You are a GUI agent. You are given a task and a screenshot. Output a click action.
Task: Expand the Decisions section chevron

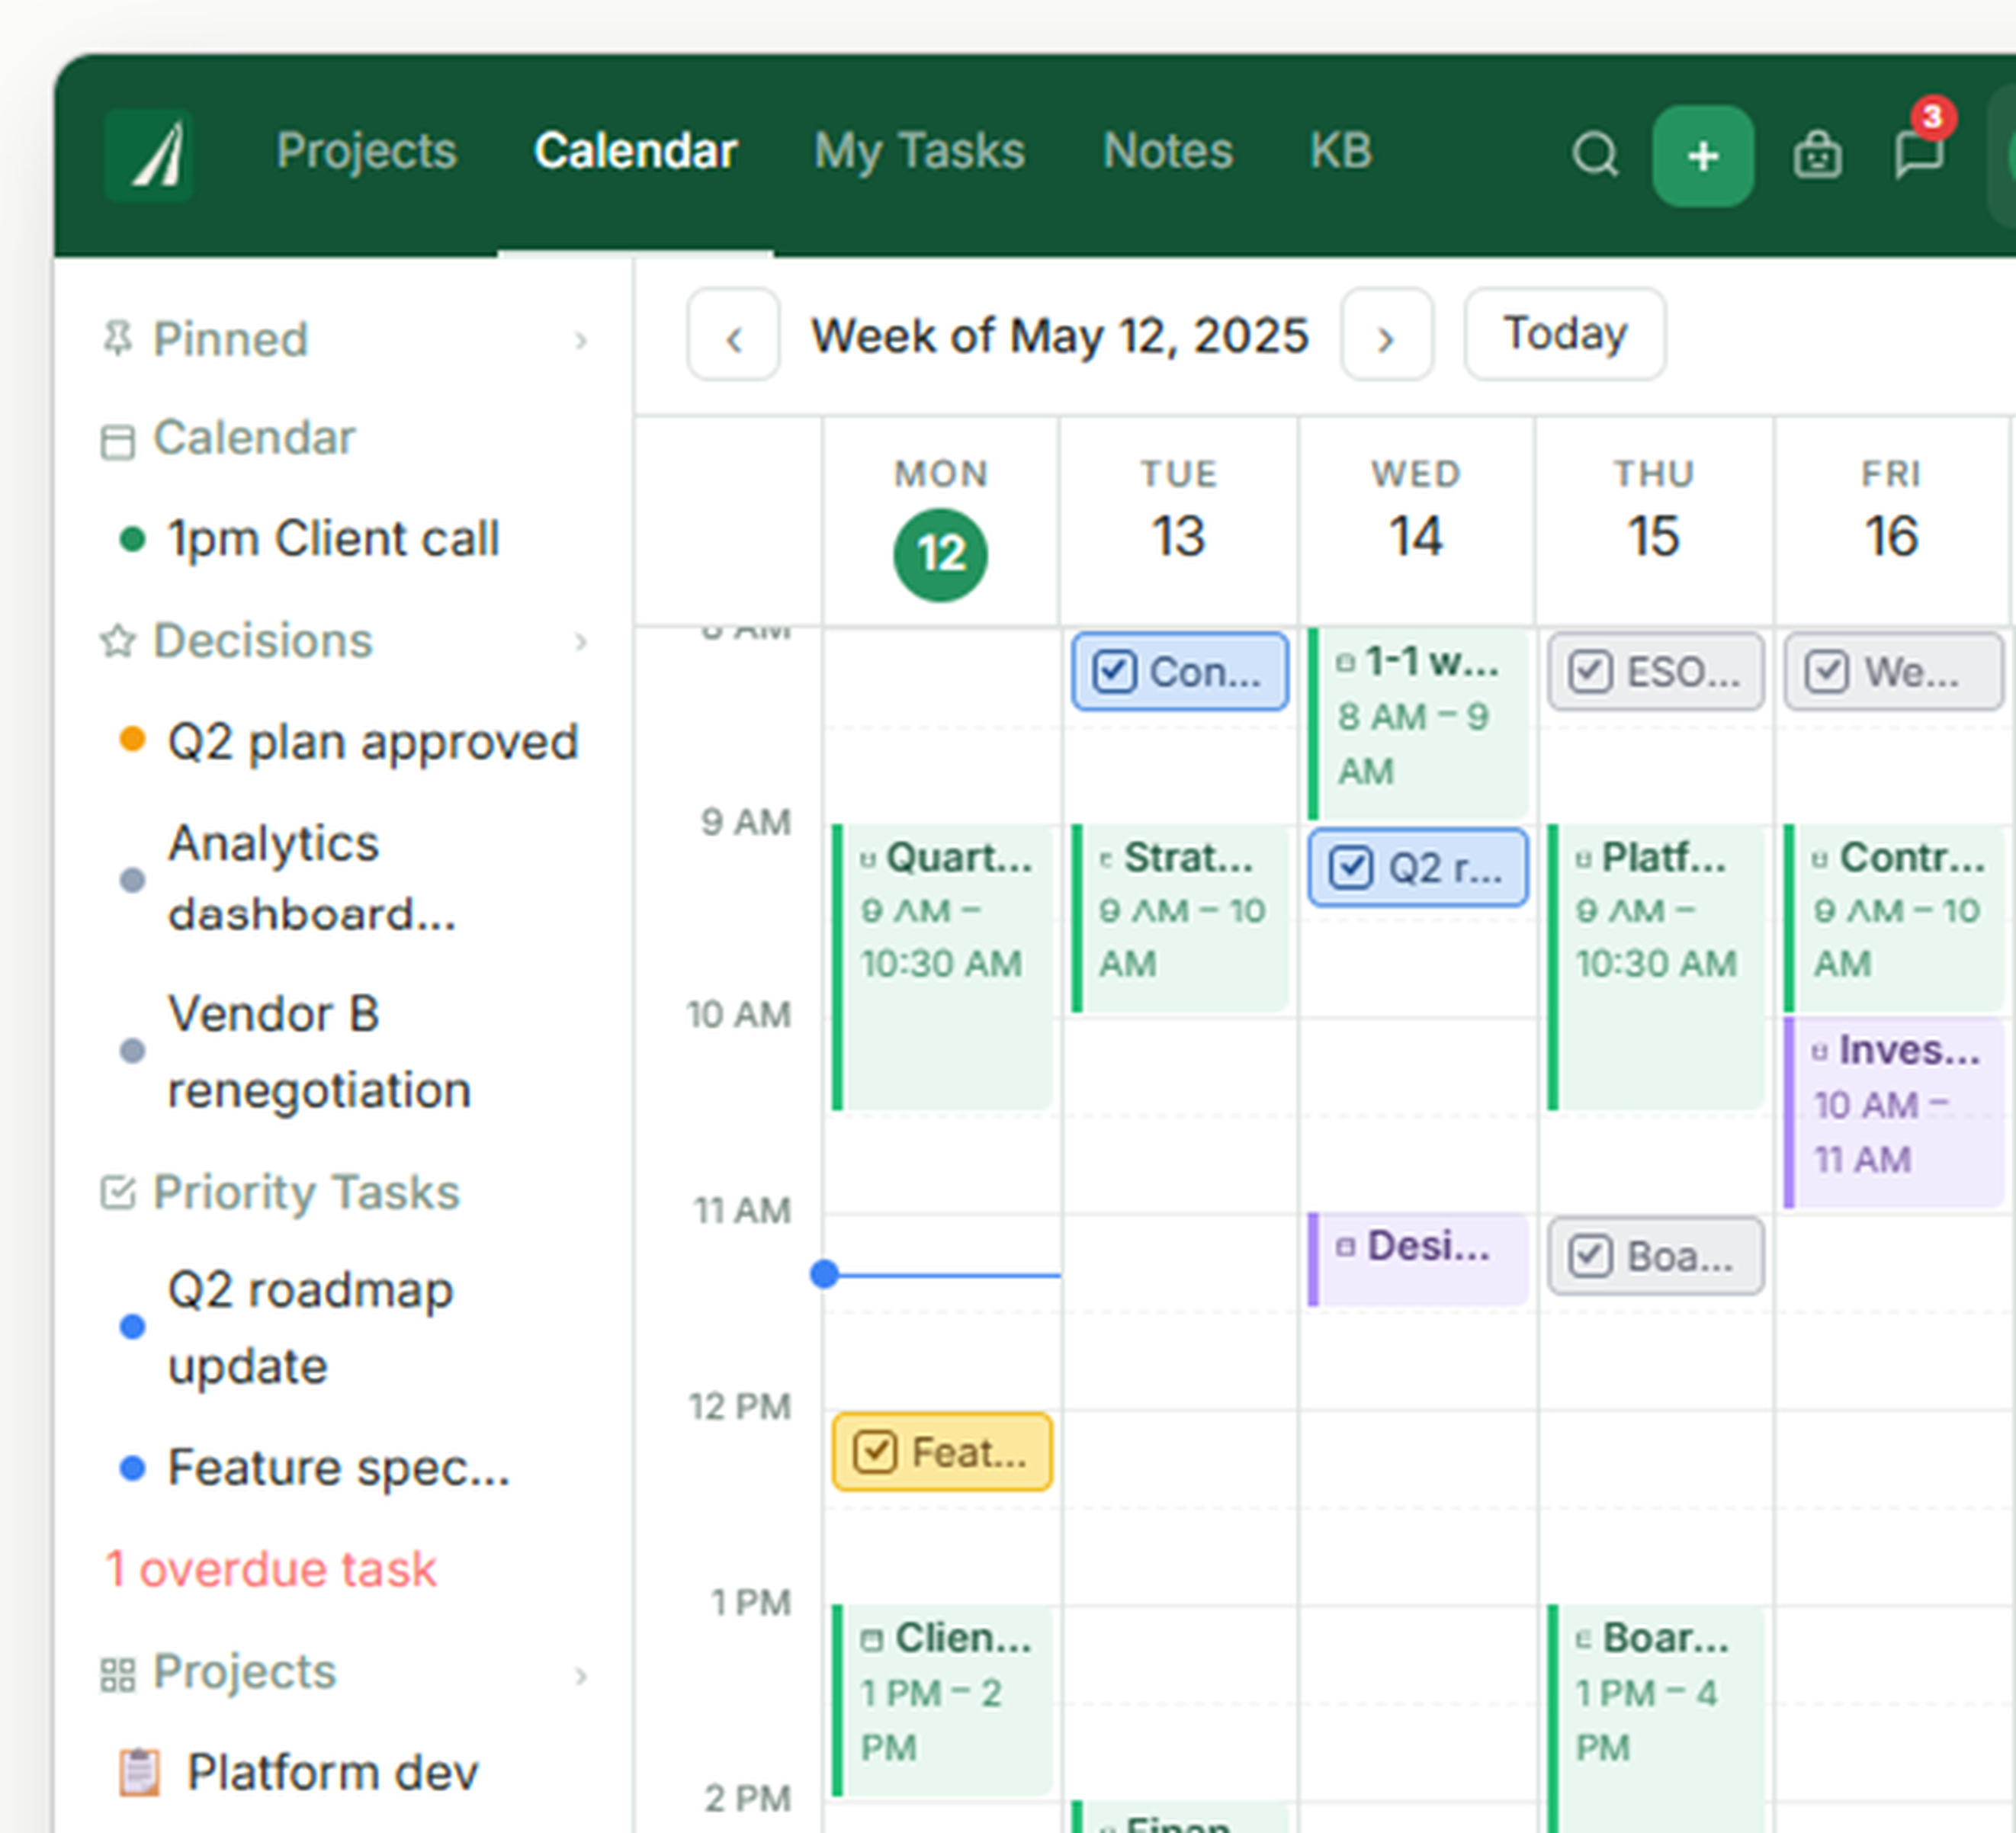[581, 642]
